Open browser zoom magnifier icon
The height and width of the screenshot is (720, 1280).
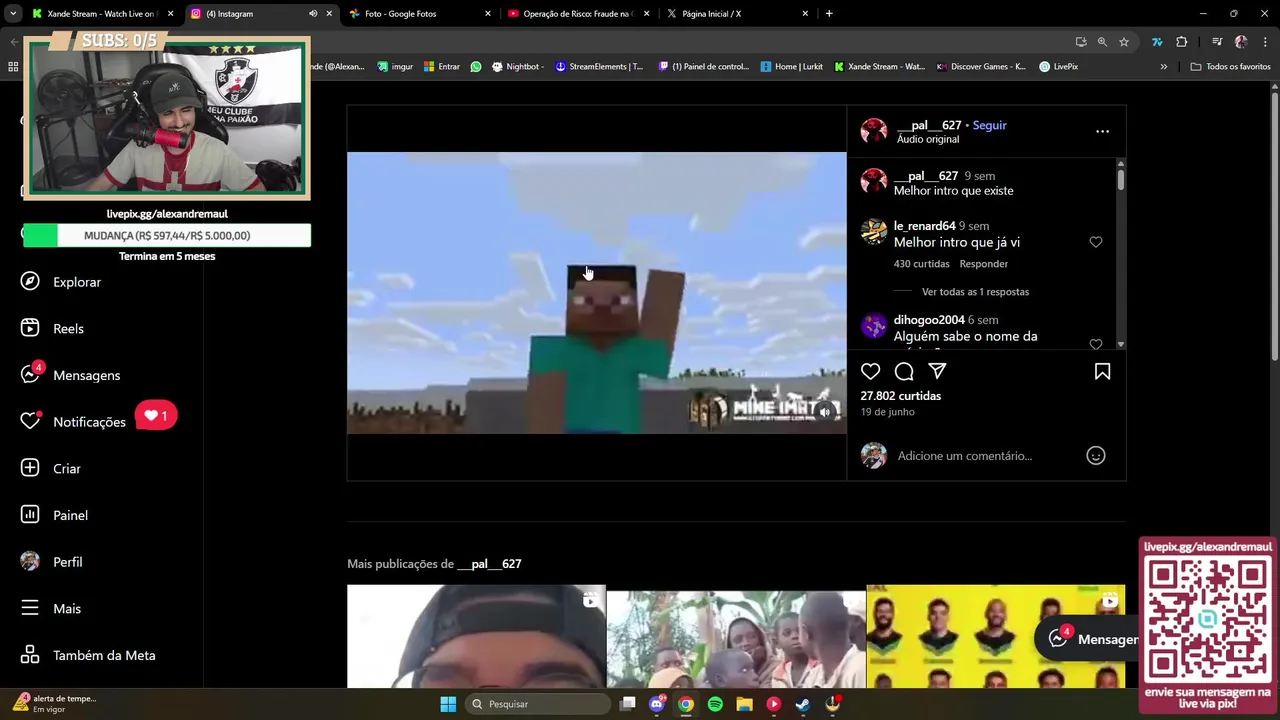tap(1102, 42)
